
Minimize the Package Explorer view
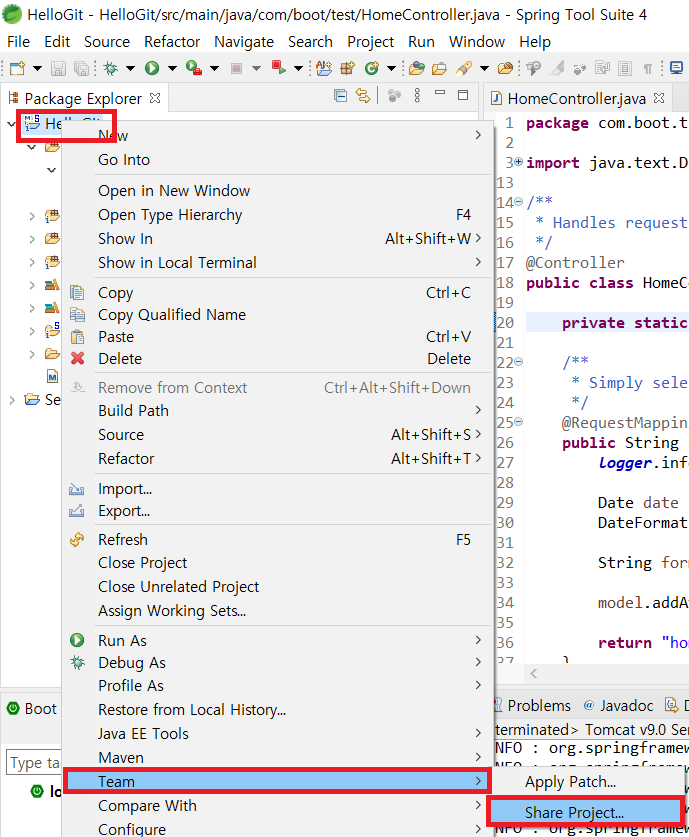440,93
